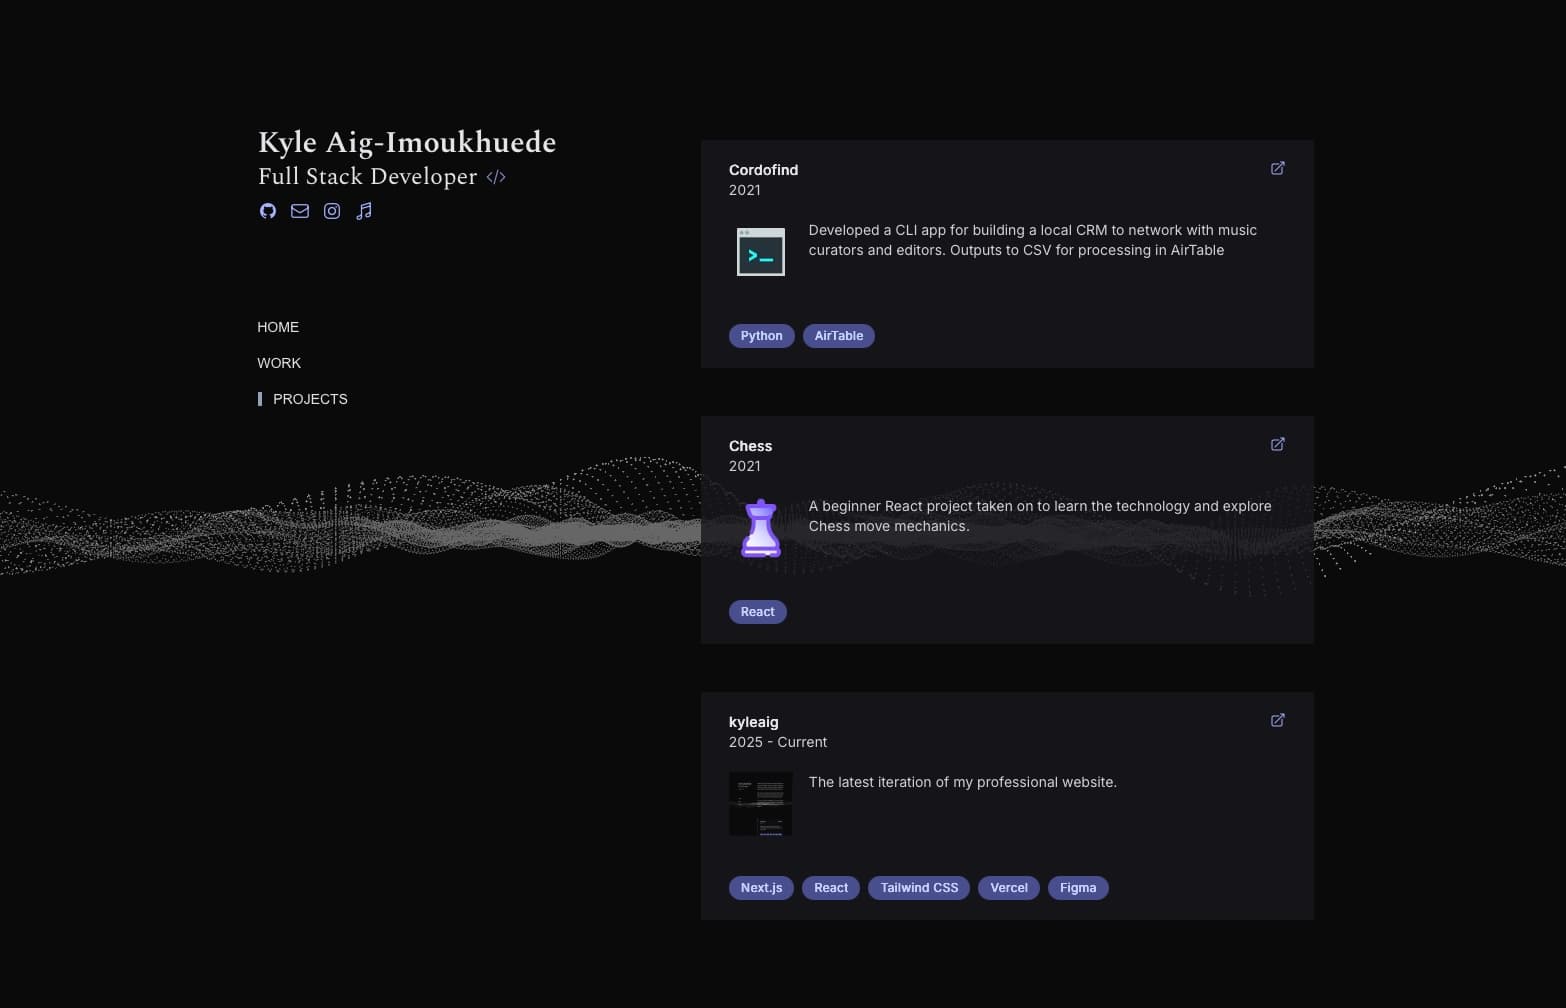Open Chess project external link icon

1277,445
